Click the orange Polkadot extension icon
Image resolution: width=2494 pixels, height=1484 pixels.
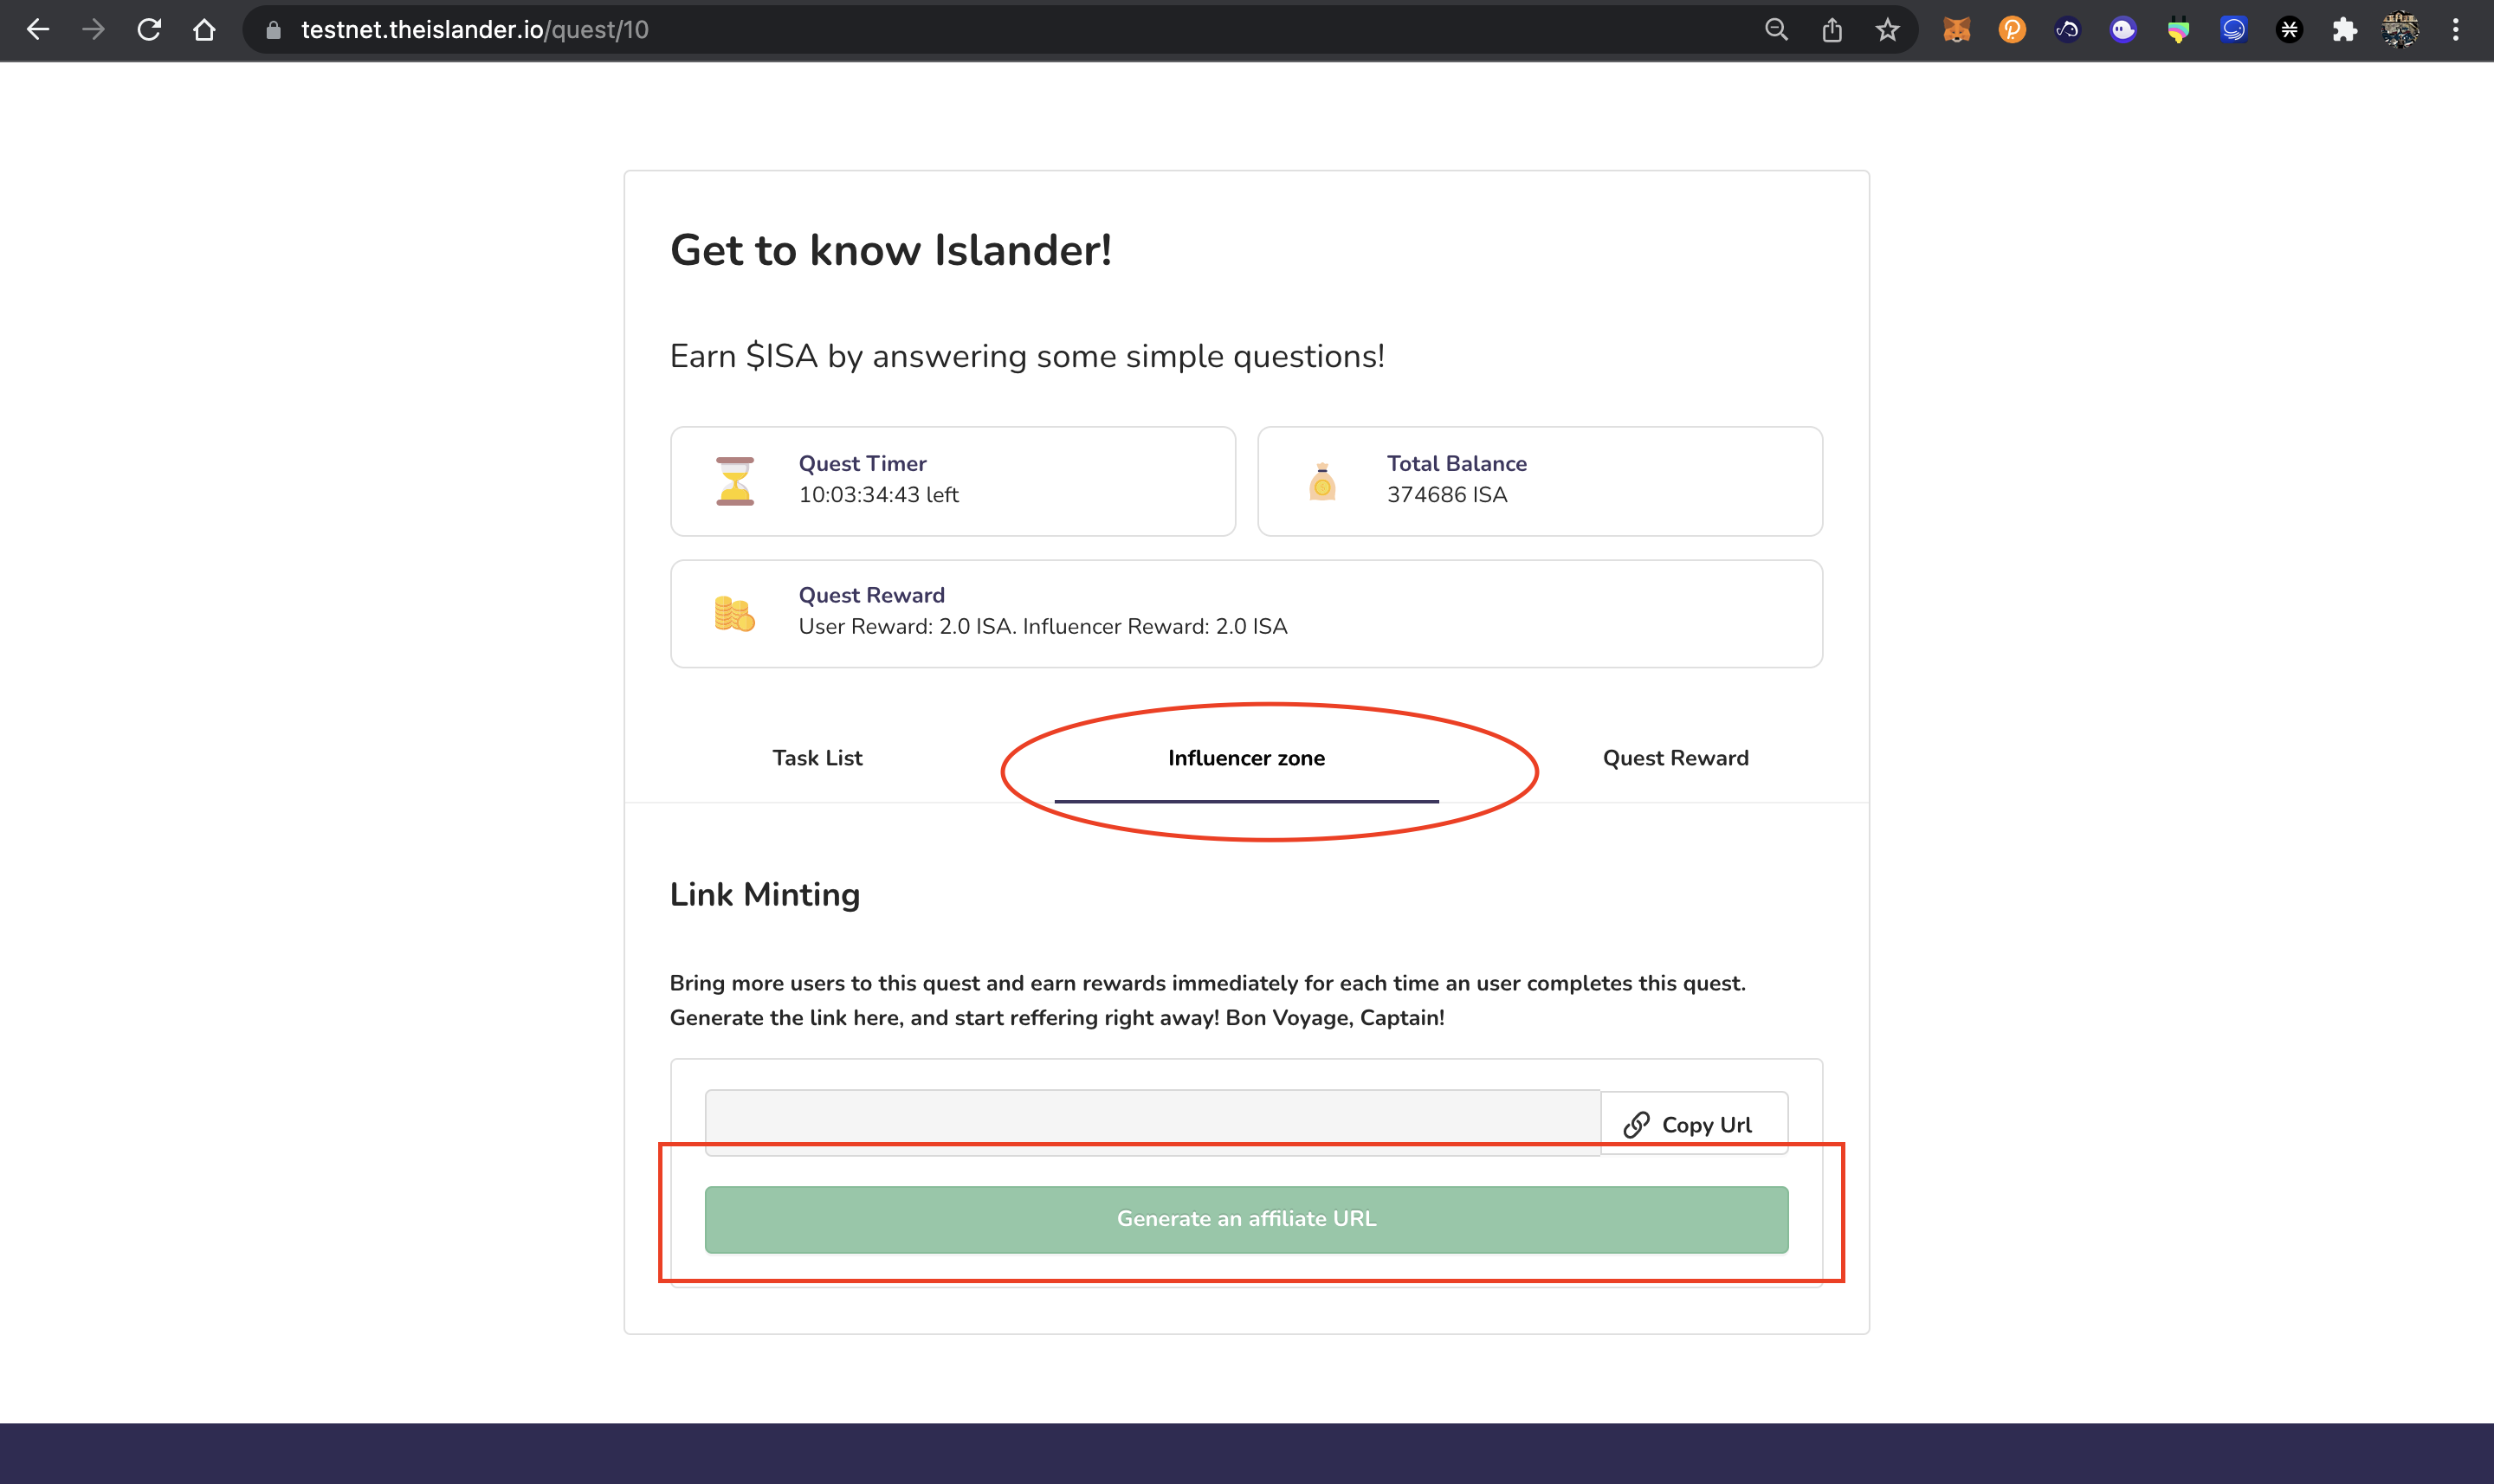click(x=2012, y=30)
